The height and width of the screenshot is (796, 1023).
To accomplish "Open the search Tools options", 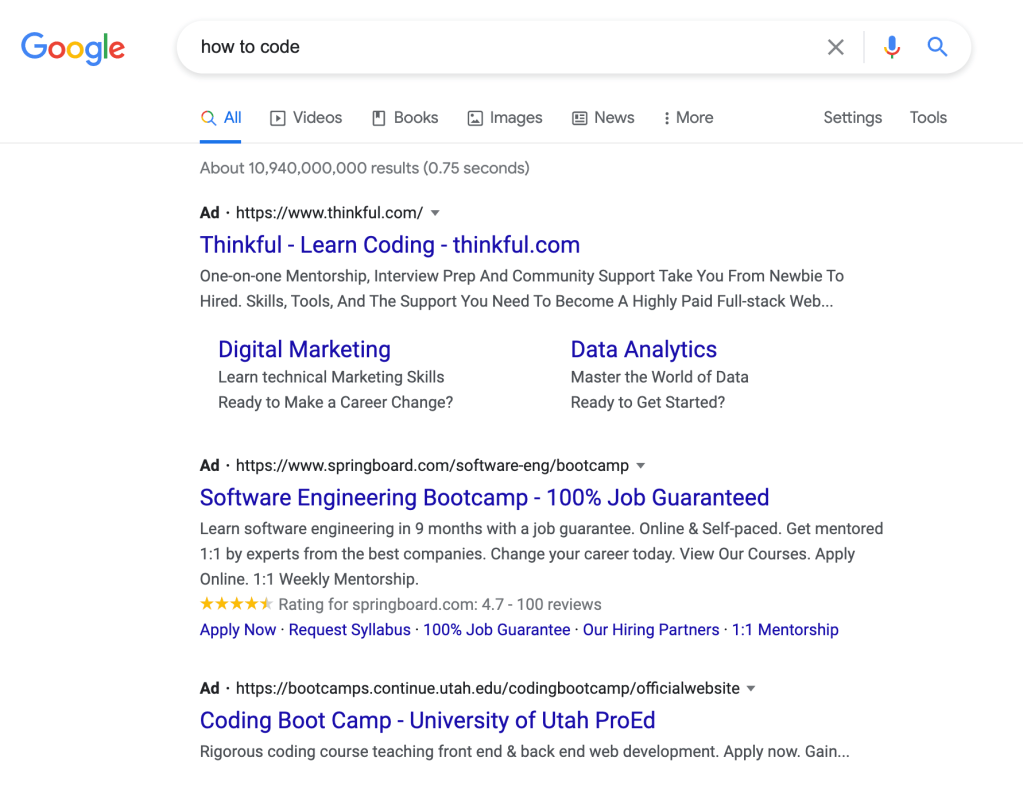I will click(x=927, y=118).
